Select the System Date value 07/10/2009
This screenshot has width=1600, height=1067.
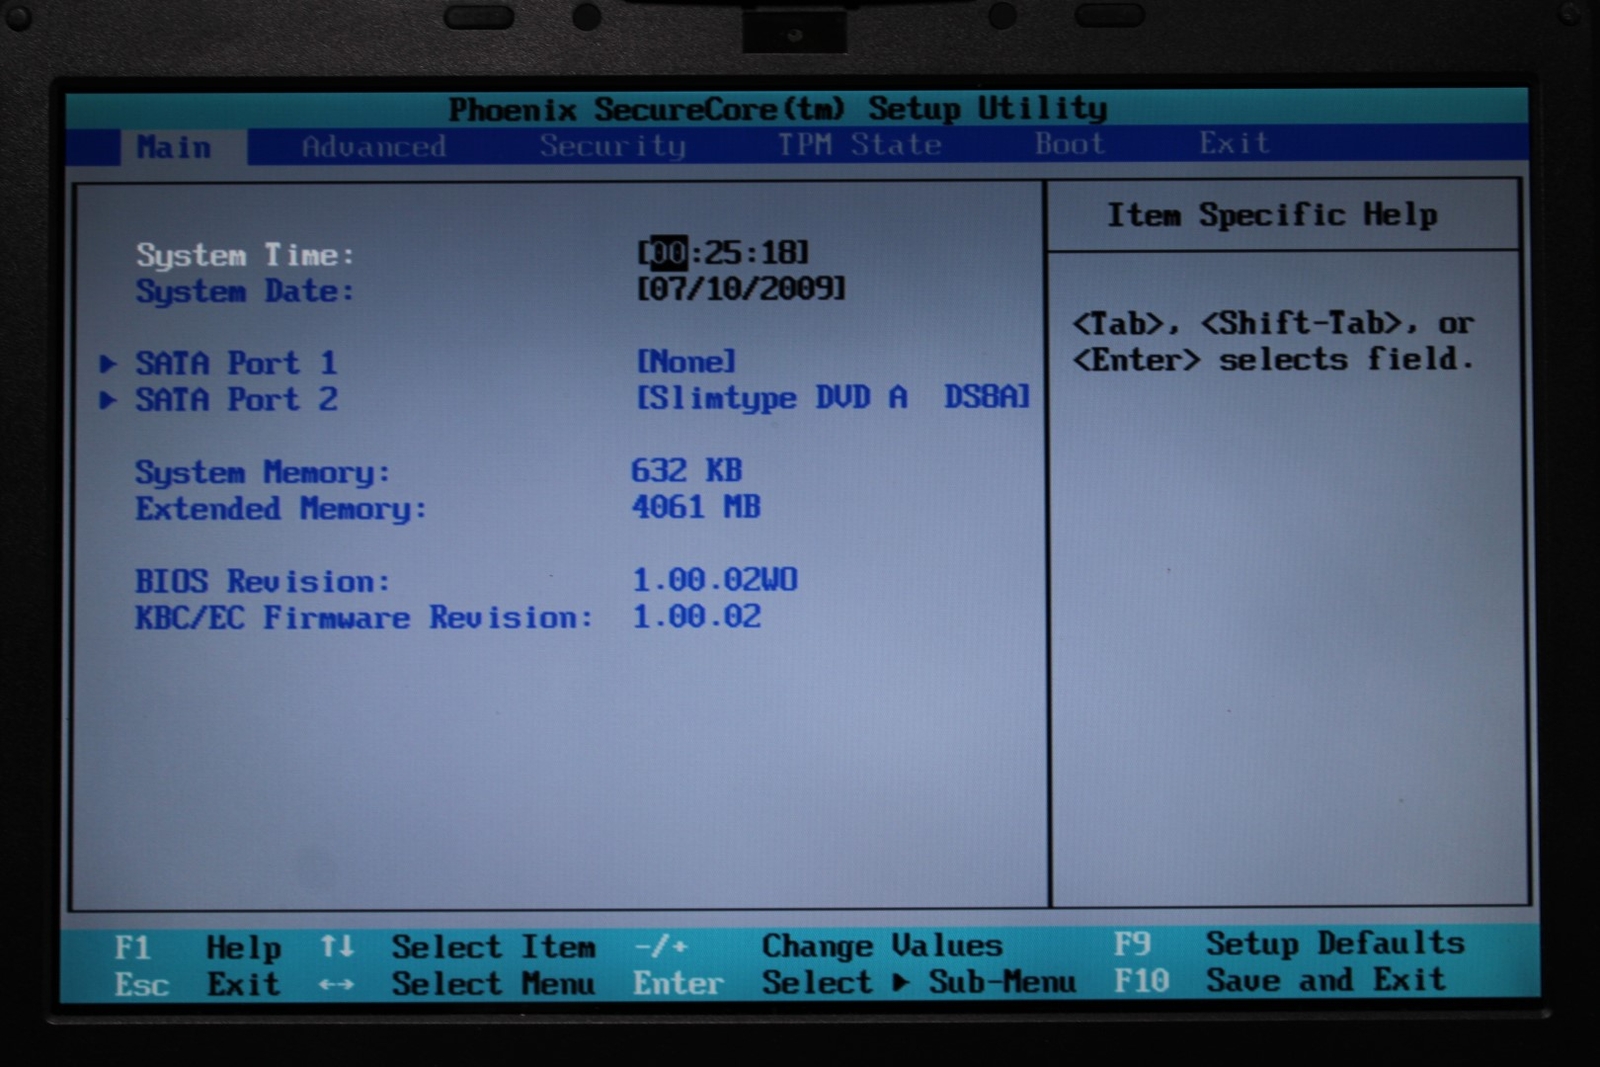tap(741, 289)
